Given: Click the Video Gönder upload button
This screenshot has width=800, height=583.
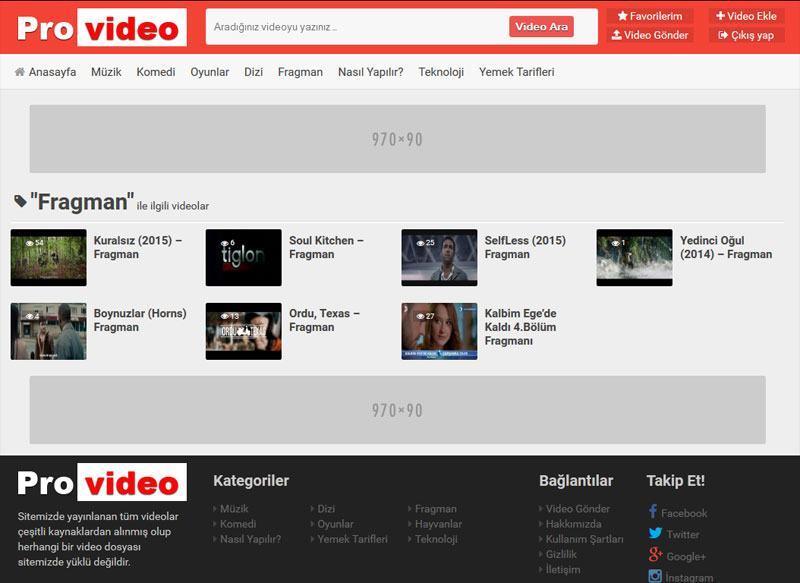Looking at the screenshot, I should [x=649, y=35].
